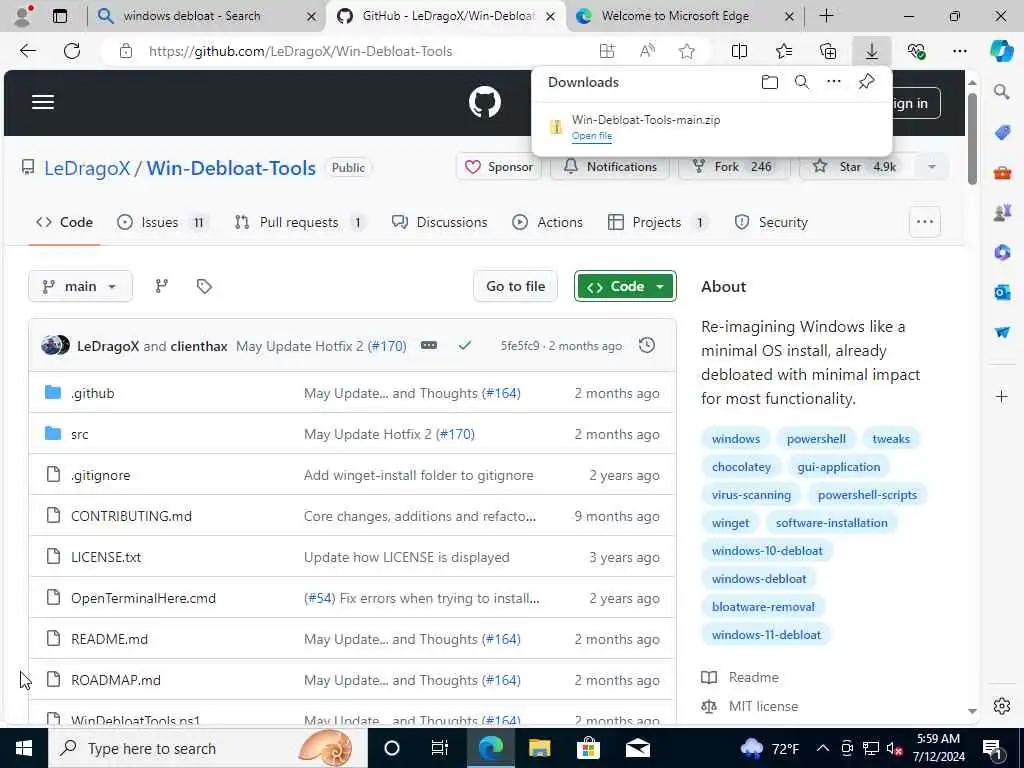This screenshot has height=768, width=1024.
Task: Click the chocolatey topic tag
Action: point(741,467)
